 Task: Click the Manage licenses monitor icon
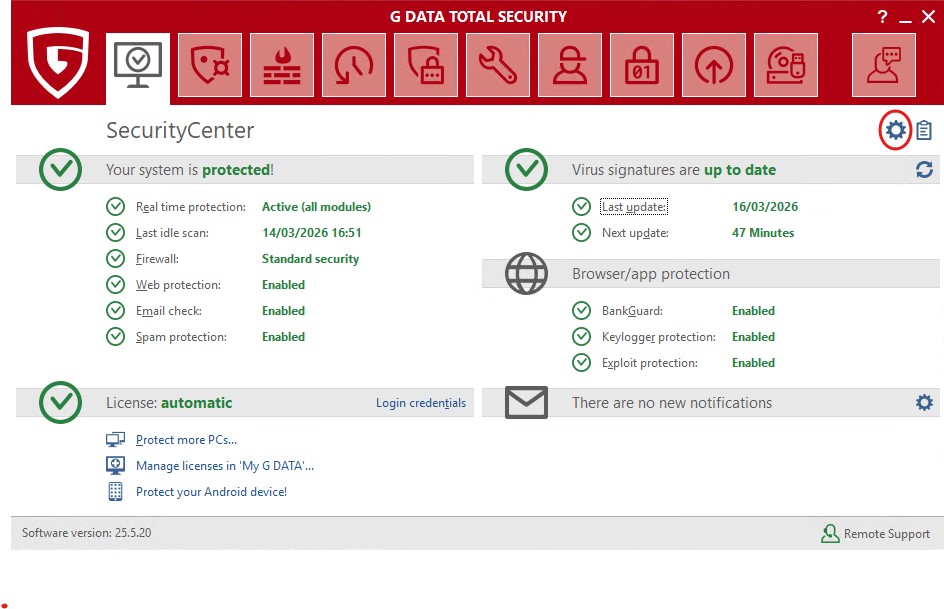pos(115,465)
